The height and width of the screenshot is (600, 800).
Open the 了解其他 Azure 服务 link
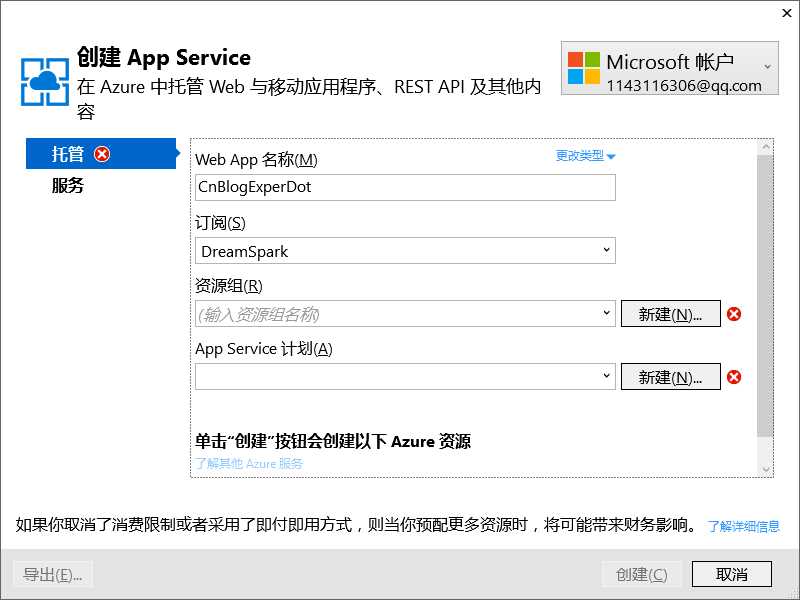[249, 464]
